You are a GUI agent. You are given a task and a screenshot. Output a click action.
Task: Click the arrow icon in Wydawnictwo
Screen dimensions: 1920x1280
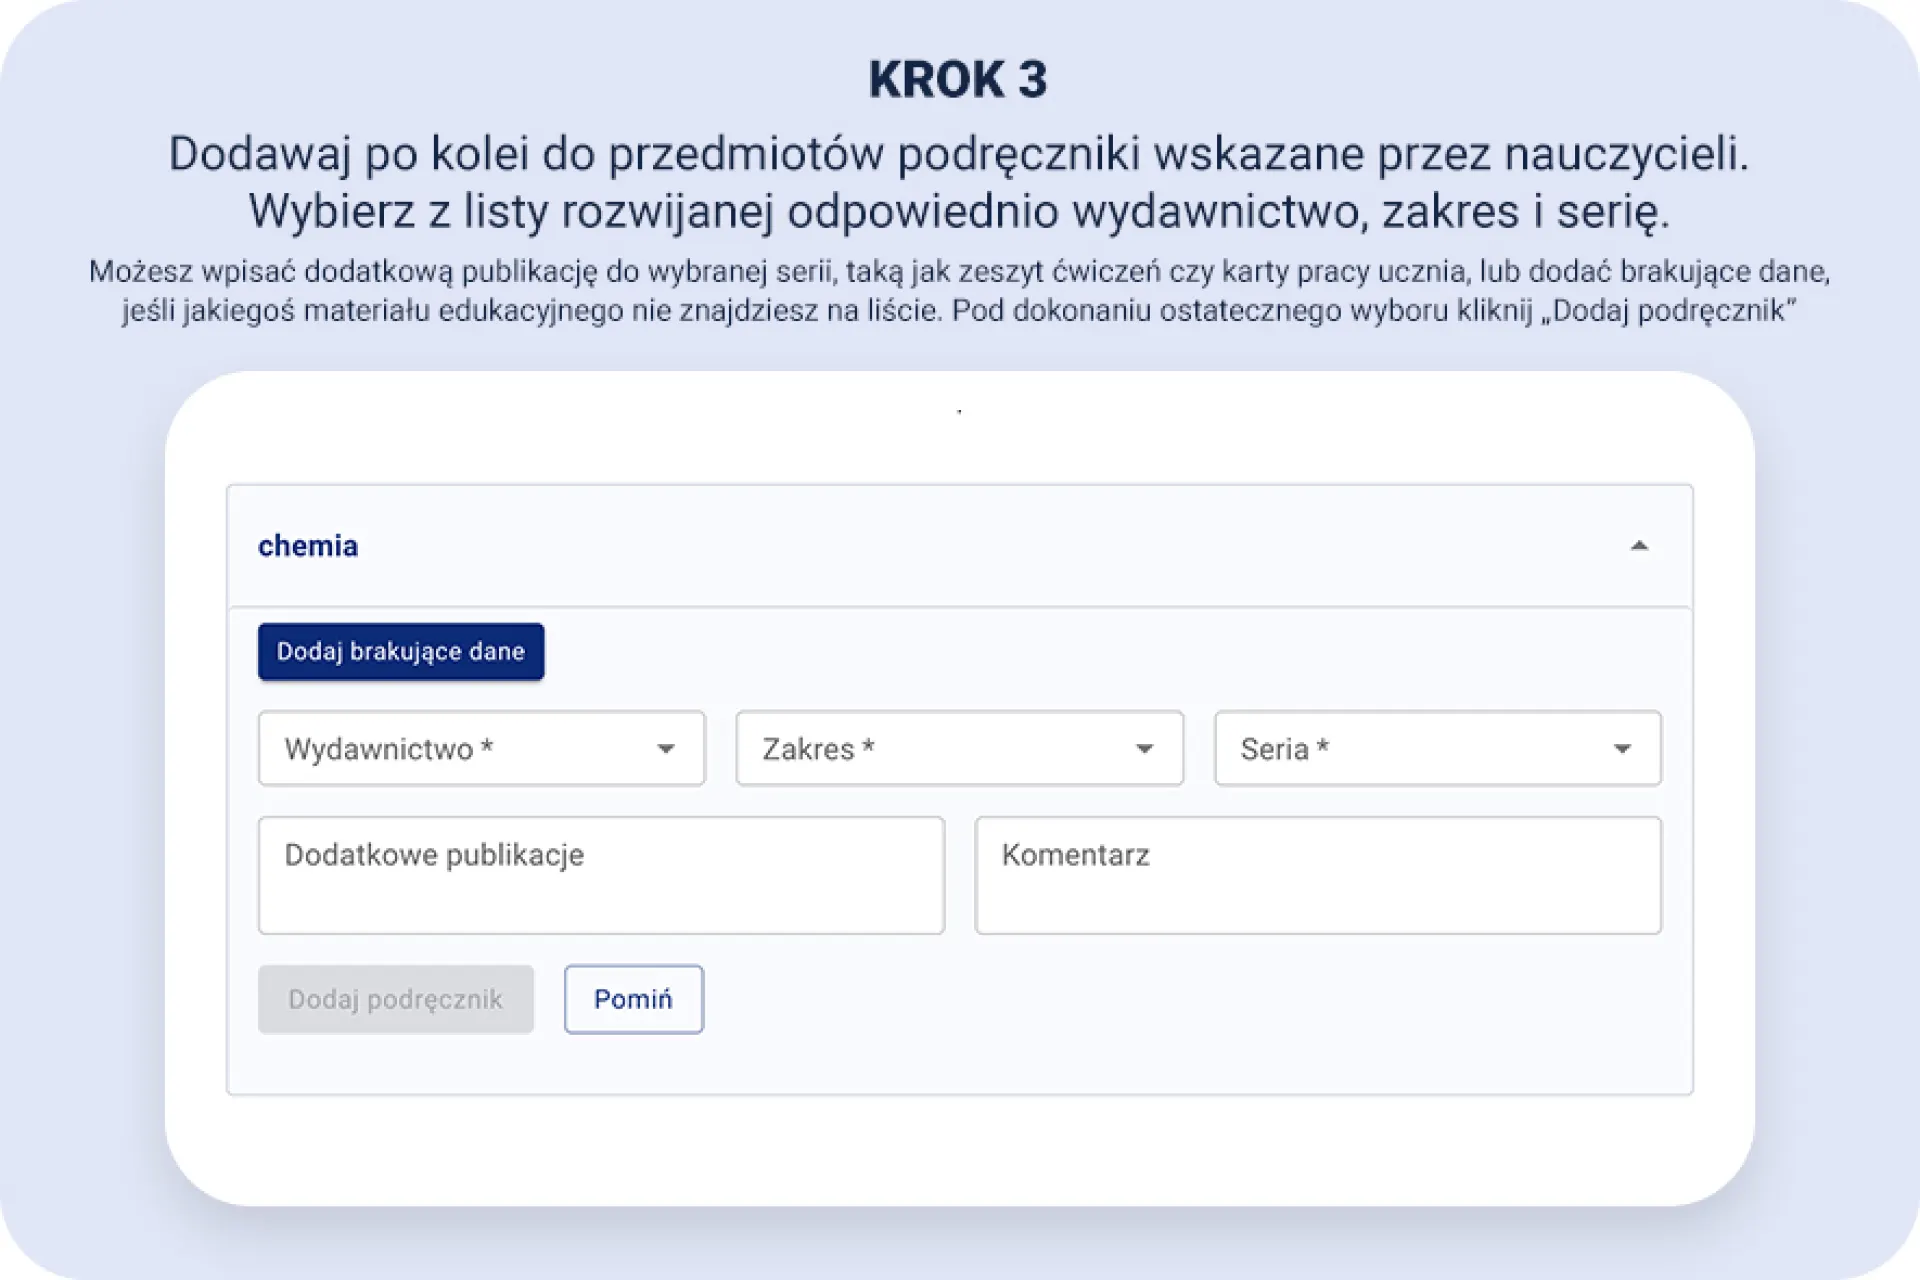tap(666, 749)
